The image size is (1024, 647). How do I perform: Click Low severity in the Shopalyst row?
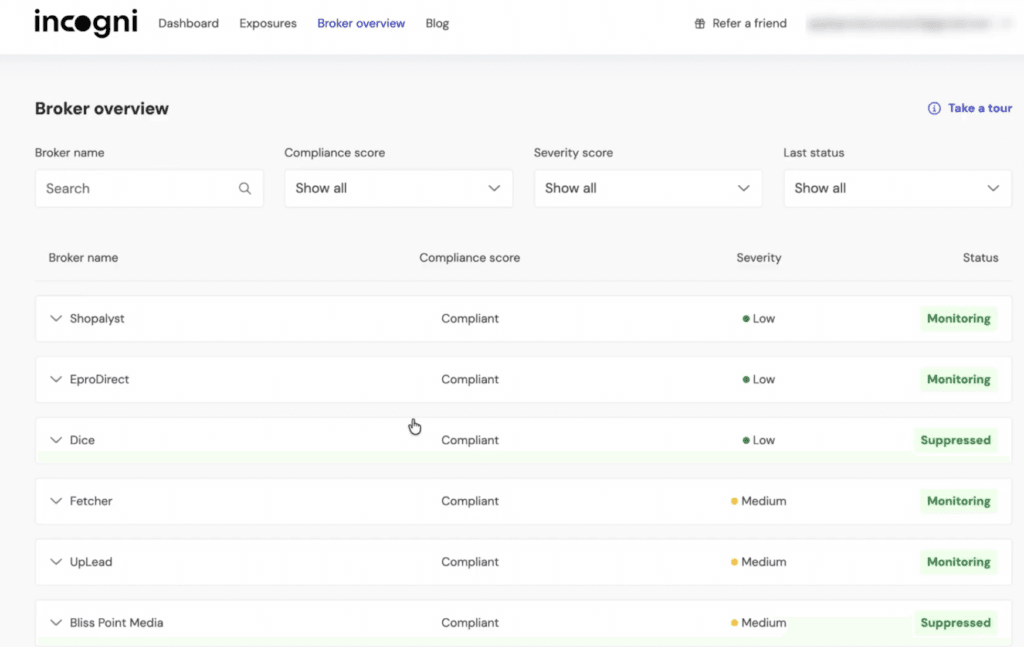coord(759,319)
